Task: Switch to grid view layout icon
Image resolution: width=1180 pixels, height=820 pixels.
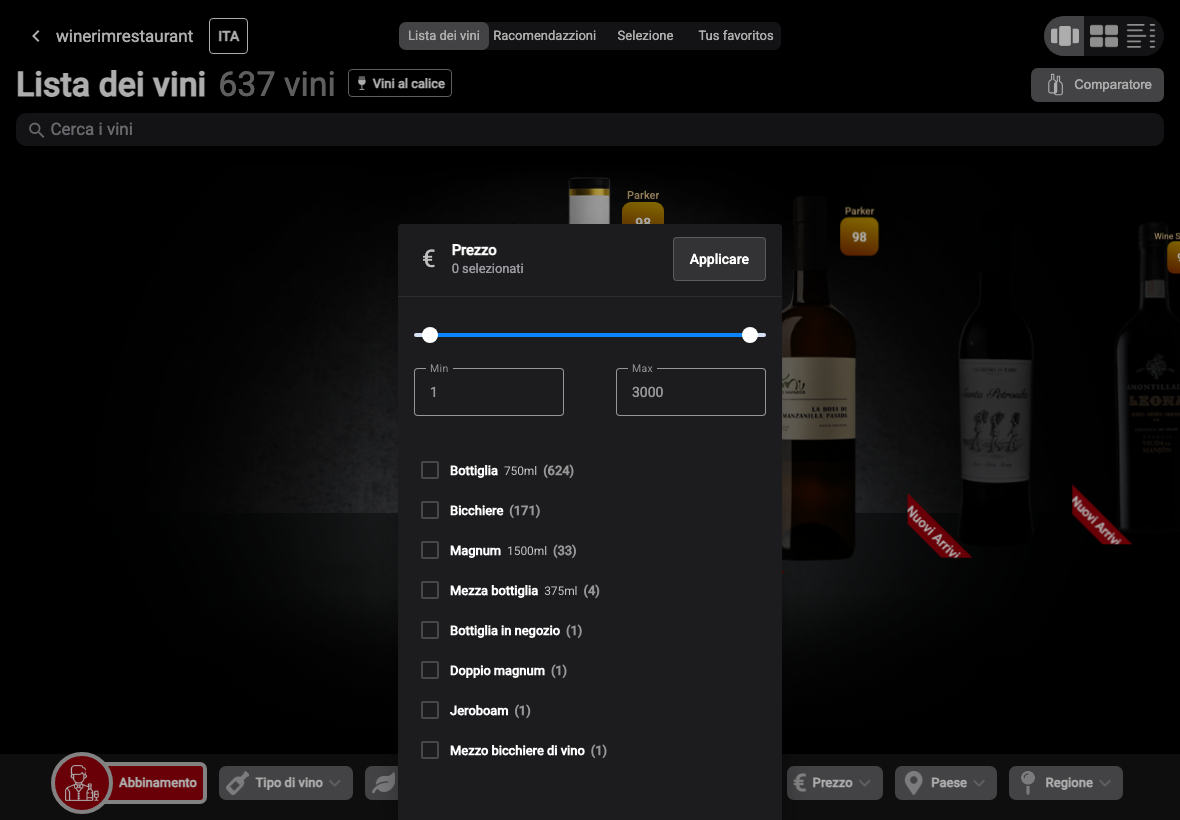Action: click(x=1103, y=35)
